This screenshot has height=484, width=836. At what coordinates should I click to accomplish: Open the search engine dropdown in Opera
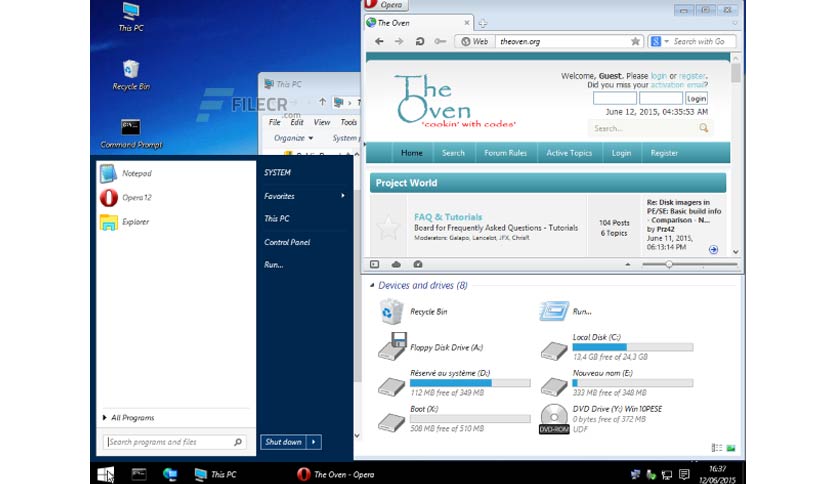[x=666, y=41]
